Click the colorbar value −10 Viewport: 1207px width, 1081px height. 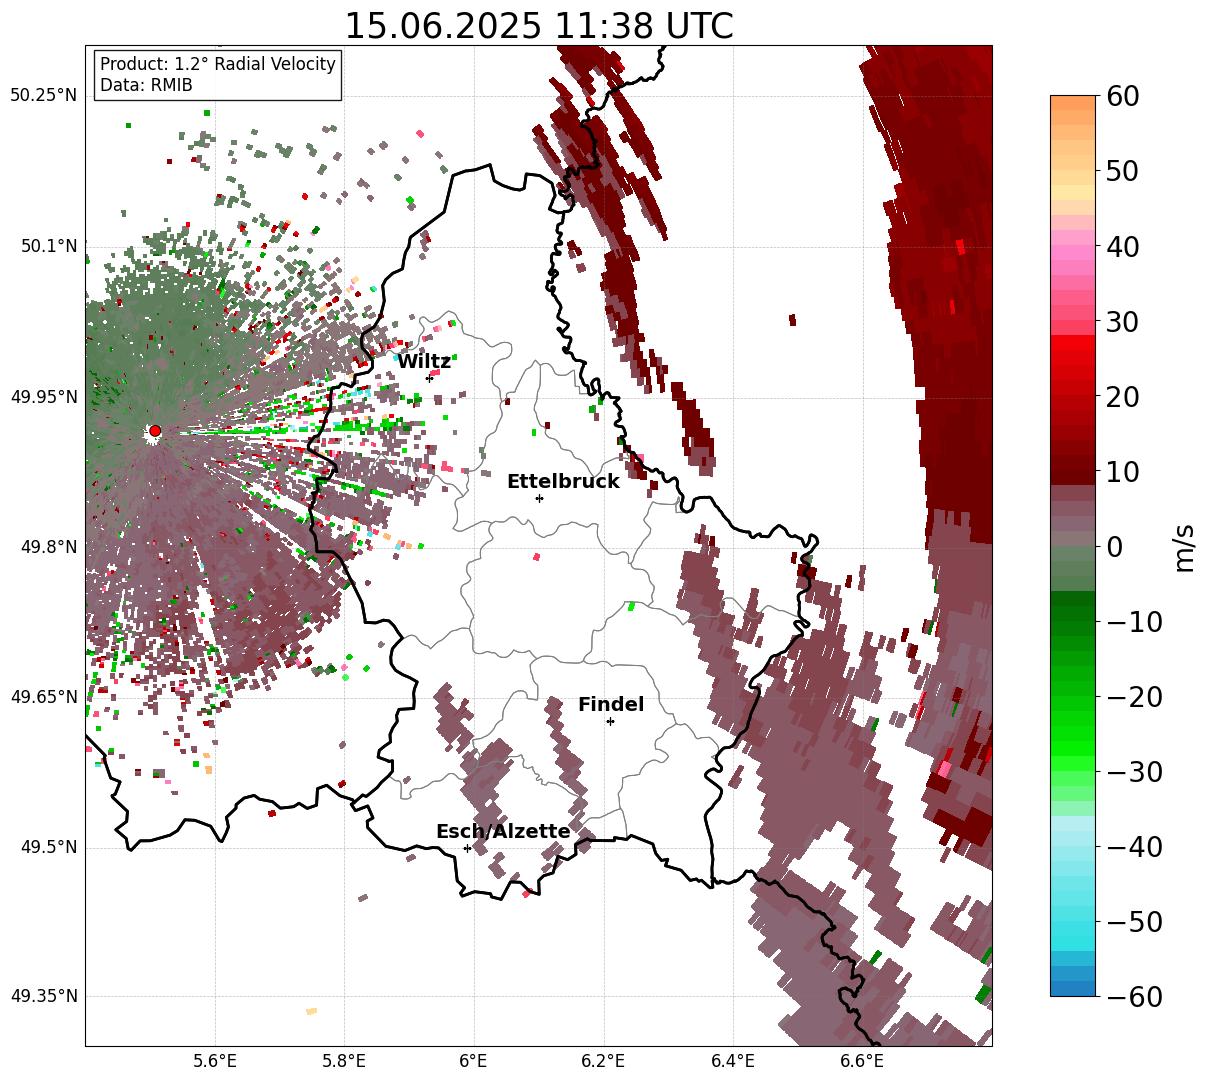(x=1134, y=622)
